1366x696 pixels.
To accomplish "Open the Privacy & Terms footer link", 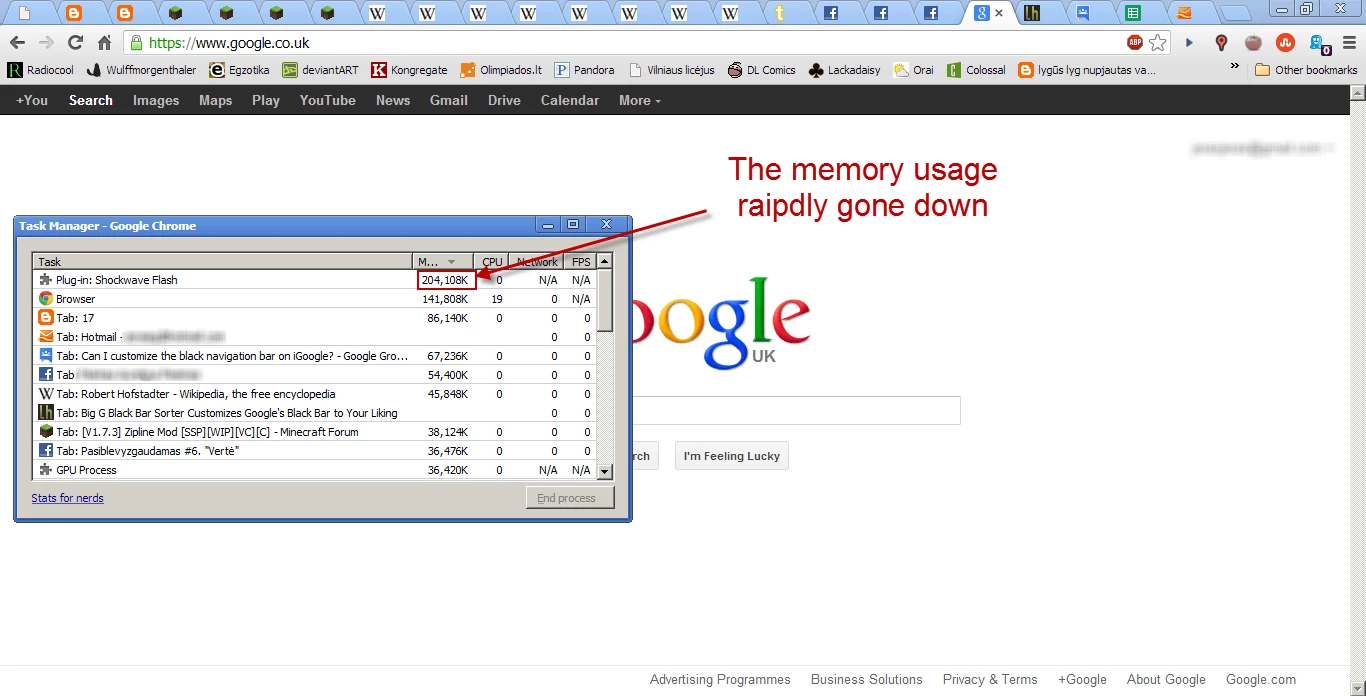I will coord(990,679).
